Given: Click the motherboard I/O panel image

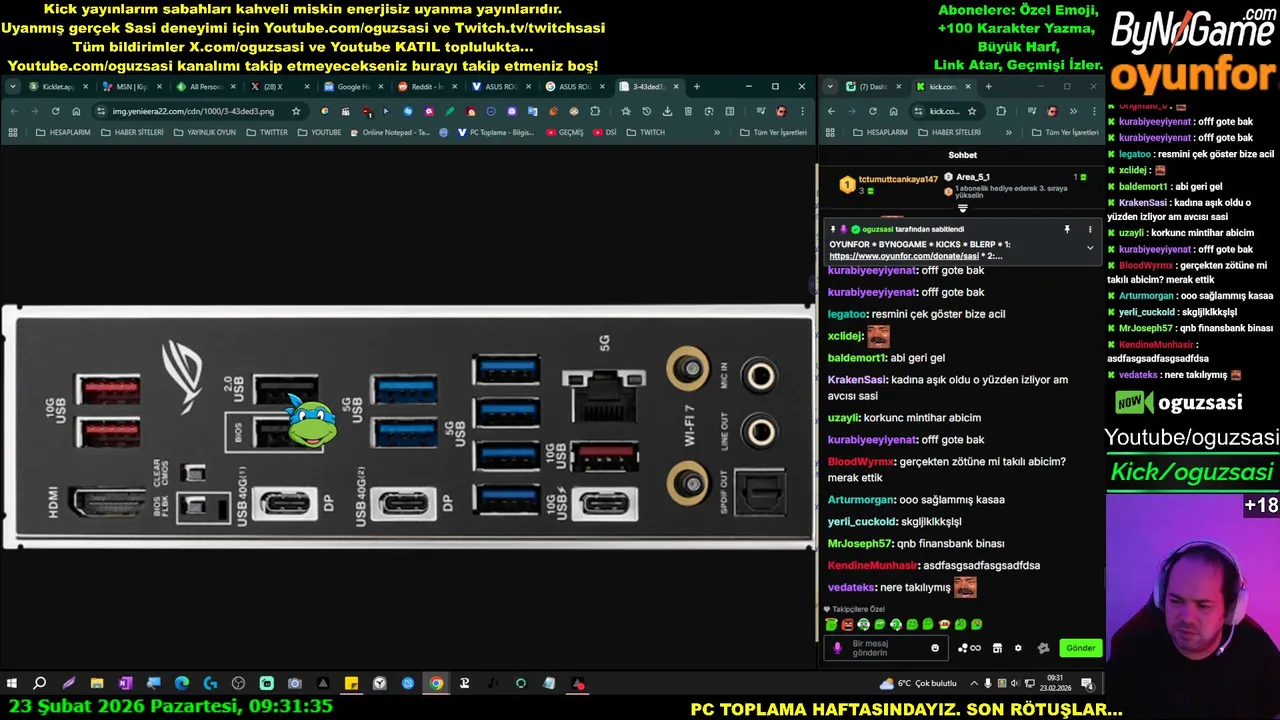Looking at the screenshot, I should coord(408,427).
